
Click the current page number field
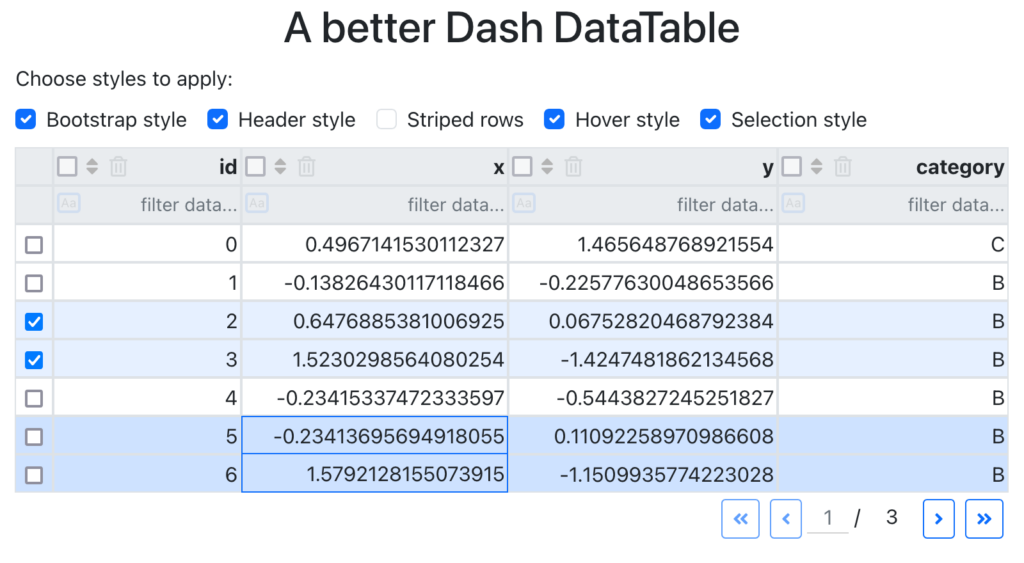pyautogui.click(x=828, y=518)
